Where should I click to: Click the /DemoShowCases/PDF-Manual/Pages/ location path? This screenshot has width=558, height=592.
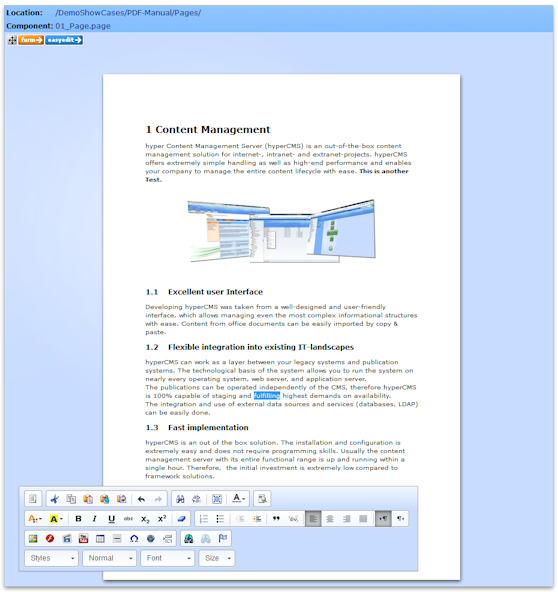pos(128,13)
